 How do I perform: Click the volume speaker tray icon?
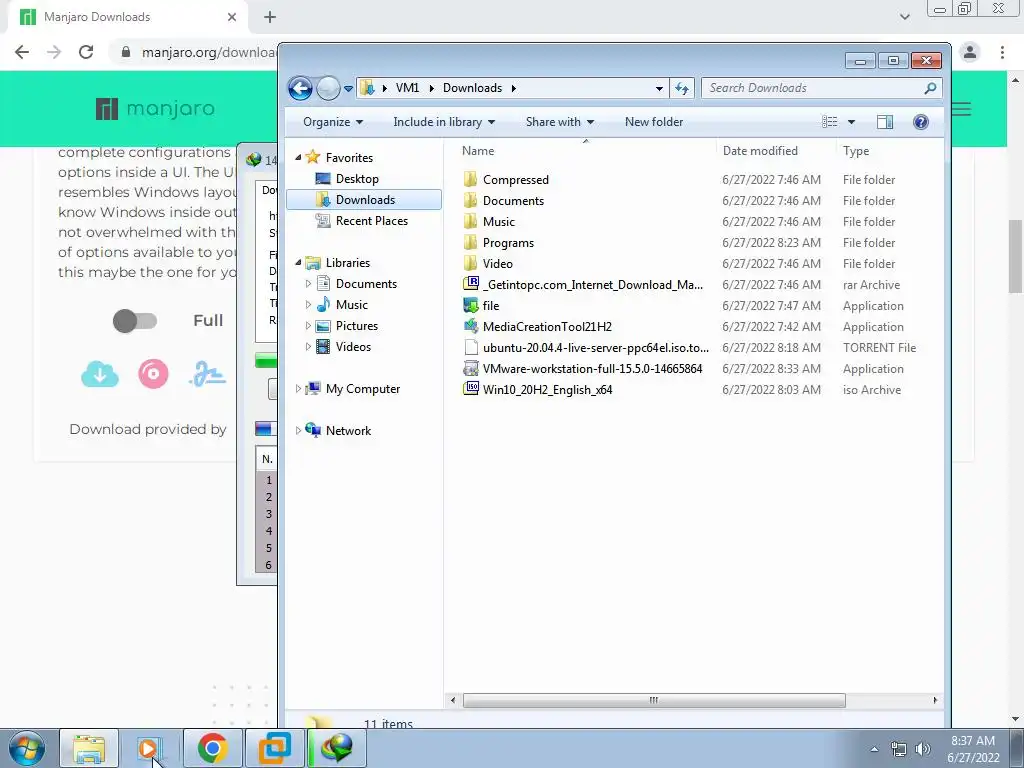[x=922, y=749]
